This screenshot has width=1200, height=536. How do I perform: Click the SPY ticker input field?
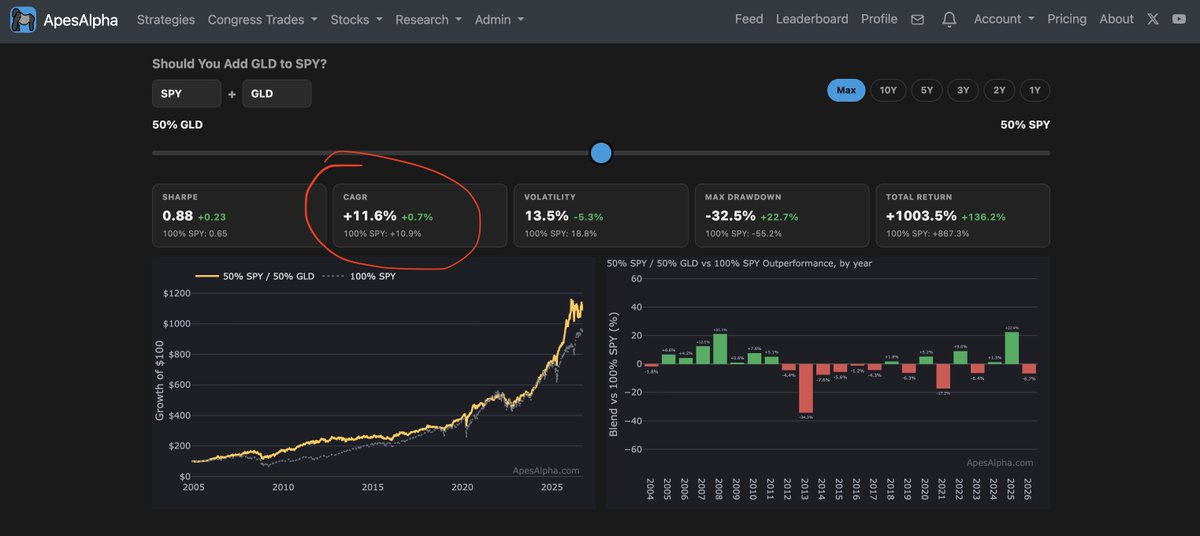pyautogui.click(x=187, y=94)
